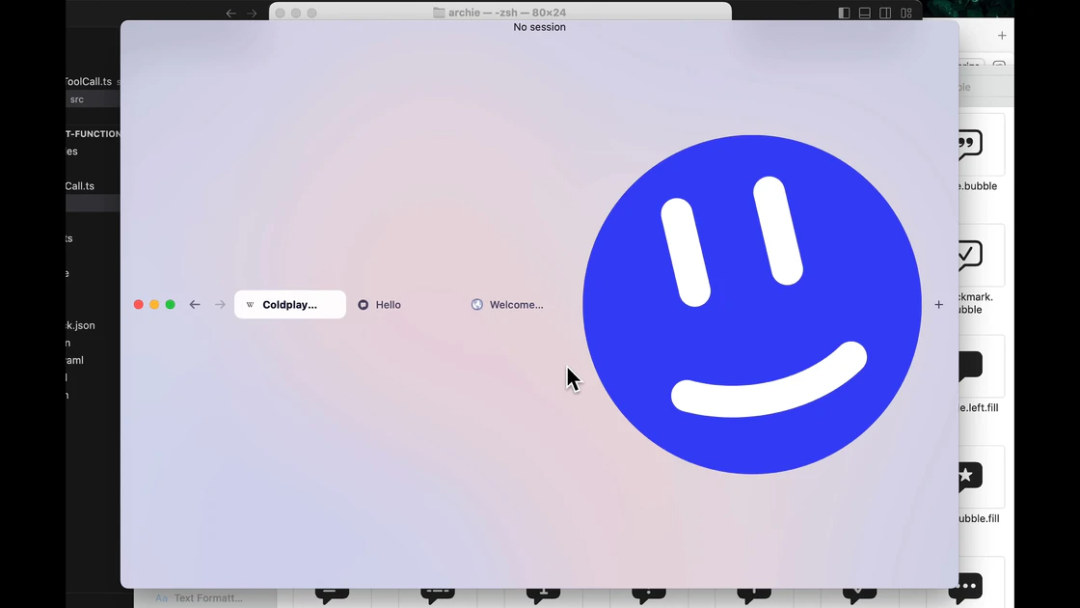The width and height of the screenshot is (1080, 608).
Task: Select the Coldplay tab
Action: pos(290,304)
